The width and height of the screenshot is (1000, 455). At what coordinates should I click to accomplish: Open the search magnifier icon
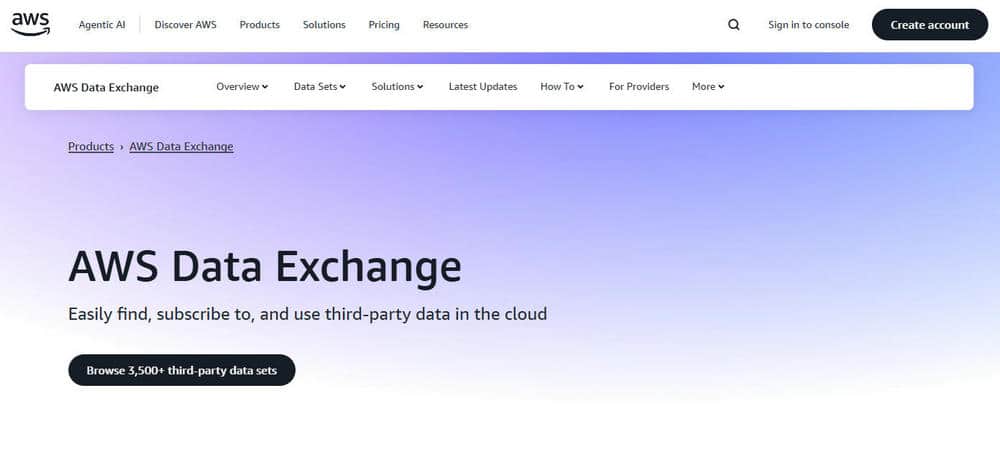tap(734, 25)
